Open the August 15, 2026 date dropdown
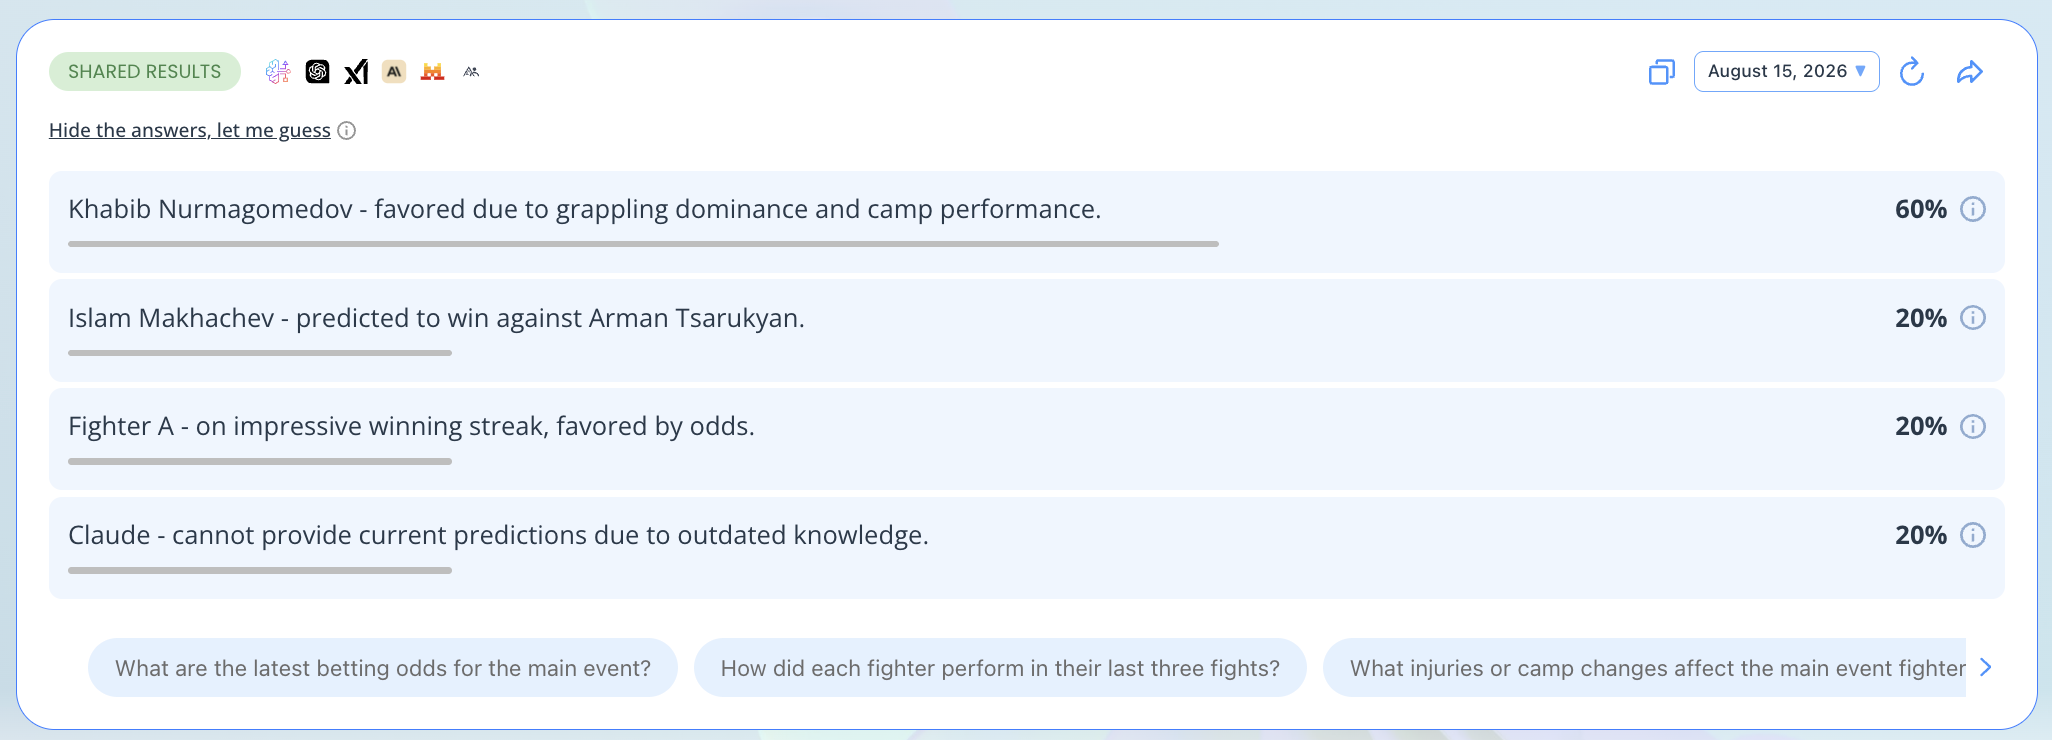Image resolution: width=2052 pixels, height=740 pixels. tap(1786, 71)
